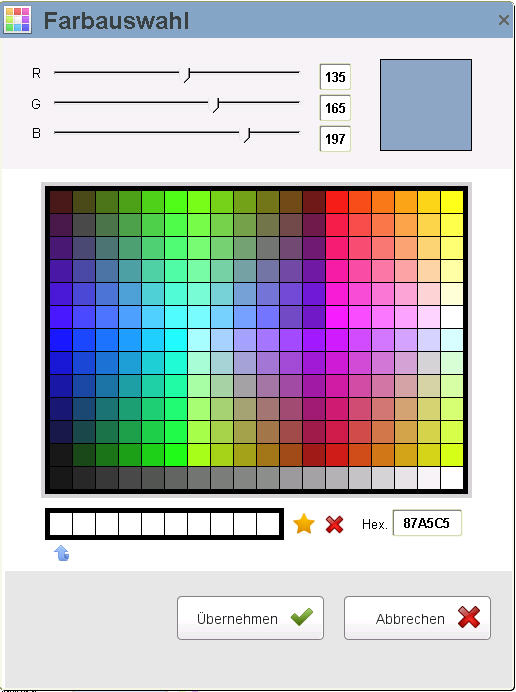Click the large blue color preview box
The width and height of the screenshot is (516, 692).
(426, 105)
